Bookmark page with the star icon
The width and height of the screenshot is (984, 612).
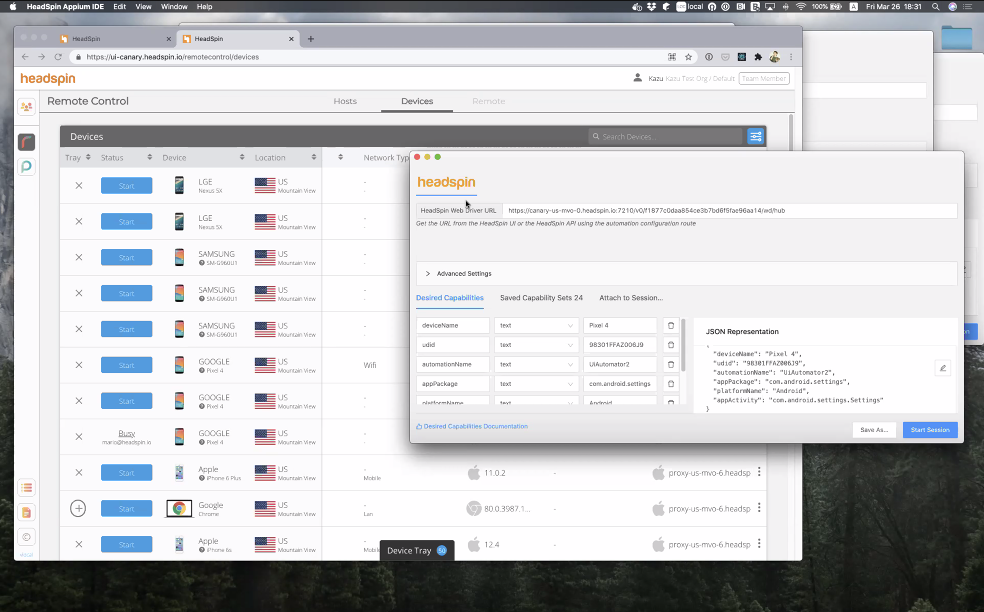pyautogui.click(x=689, y=57)
